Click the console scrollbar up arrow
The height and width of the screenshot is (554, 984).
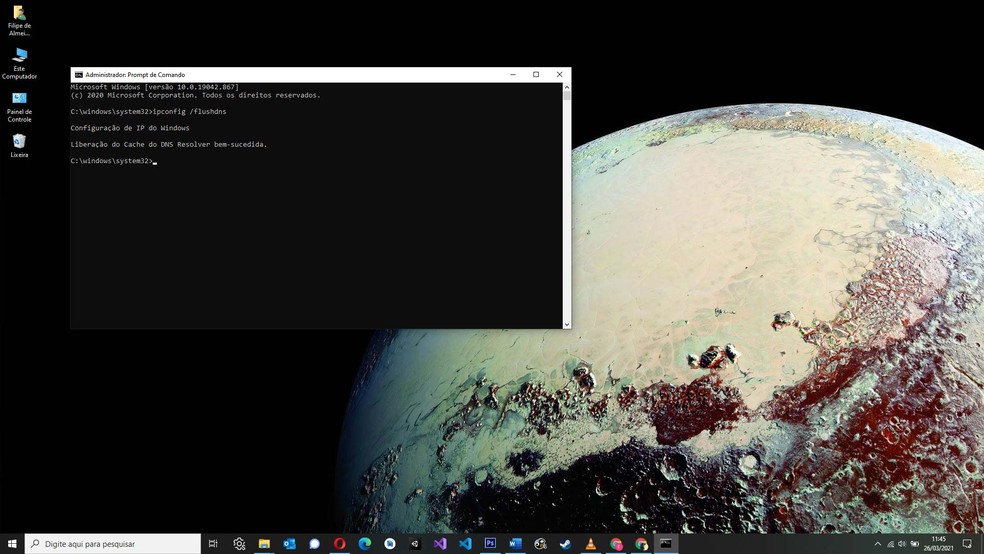[x=567, y=87]
